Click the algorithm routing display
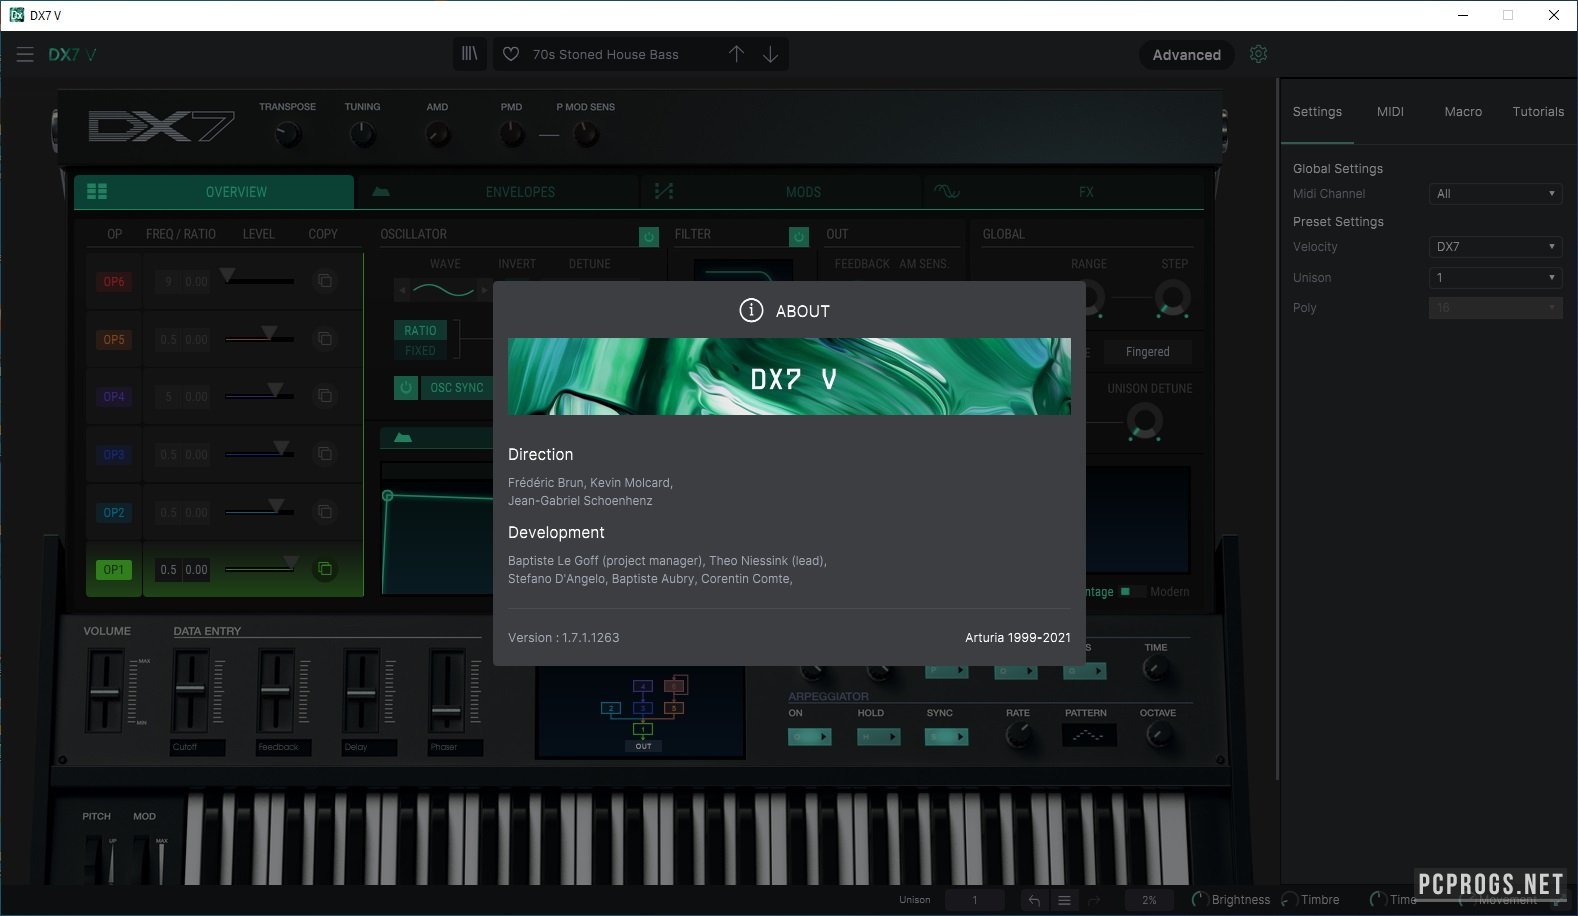 point(641,712)
